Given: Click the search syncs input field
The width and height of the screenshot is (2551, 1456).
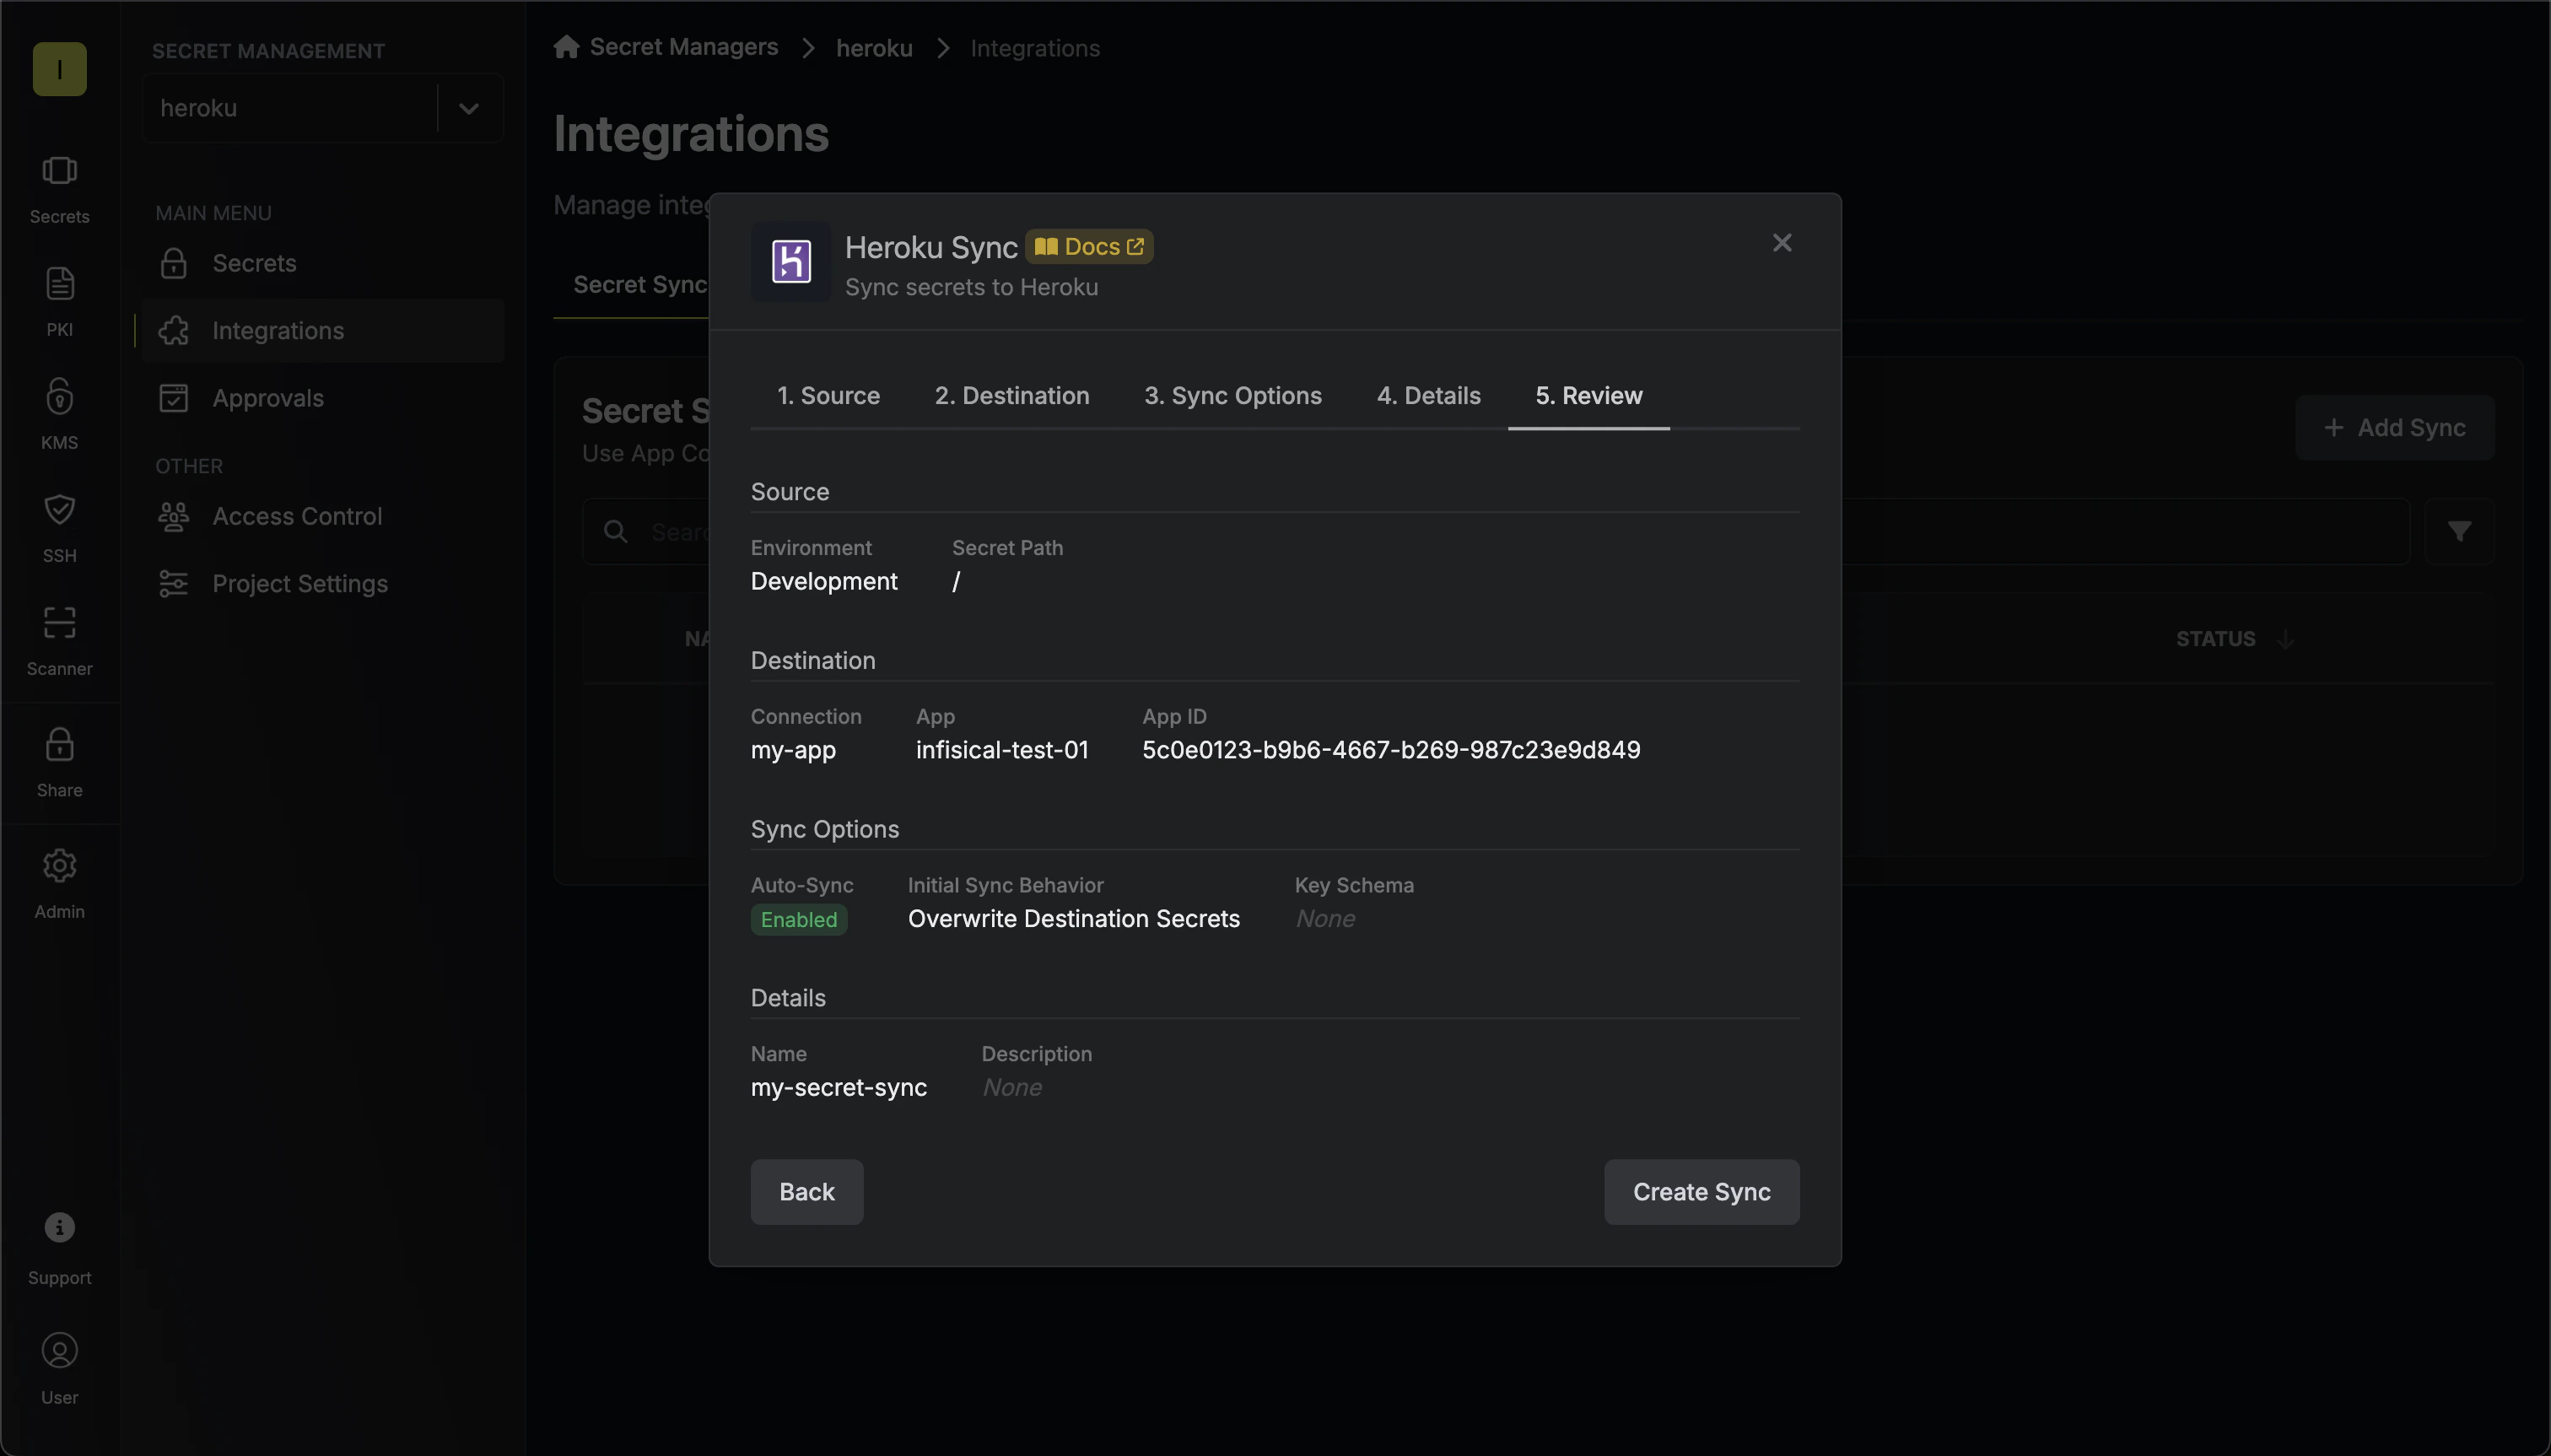Looking at the screenshot, I should [x=1497, y=532].
